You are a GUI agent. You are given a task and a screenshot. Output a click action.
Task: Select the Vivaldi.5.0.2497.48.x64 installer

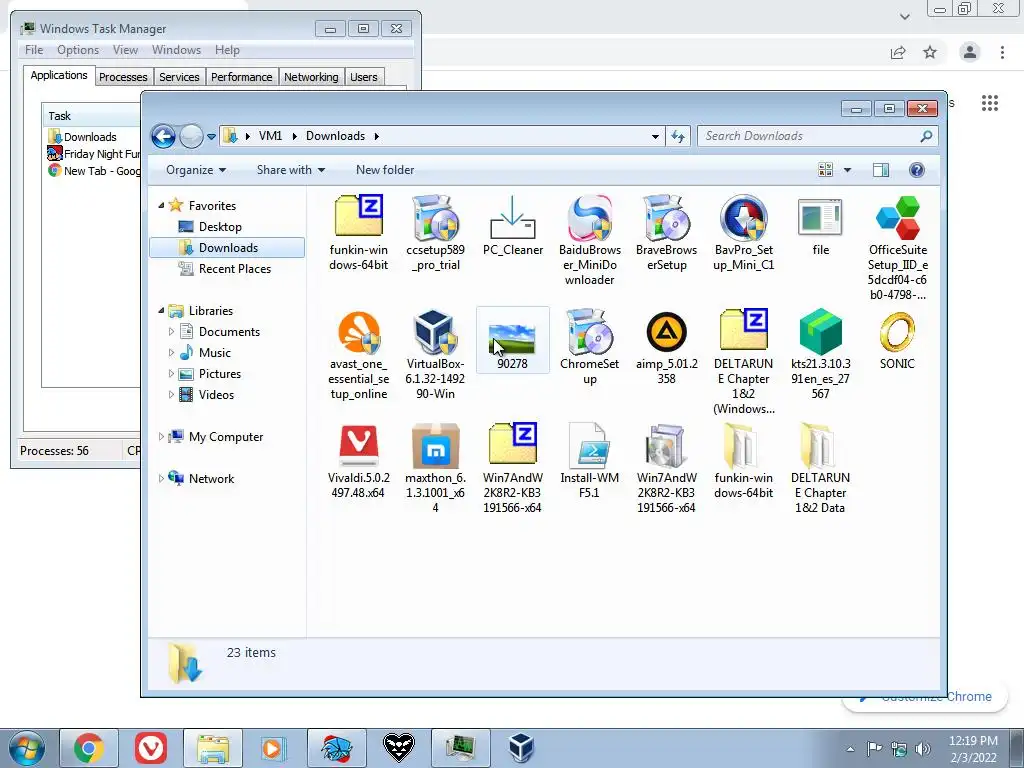359,460
